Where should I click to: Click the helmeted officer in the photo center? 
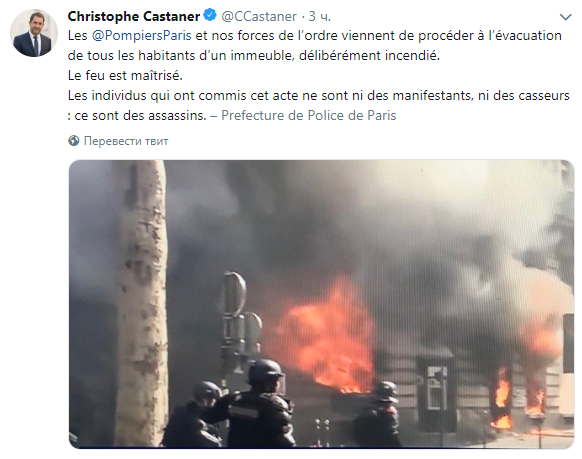pyautogui.click(x=260, y=403)
